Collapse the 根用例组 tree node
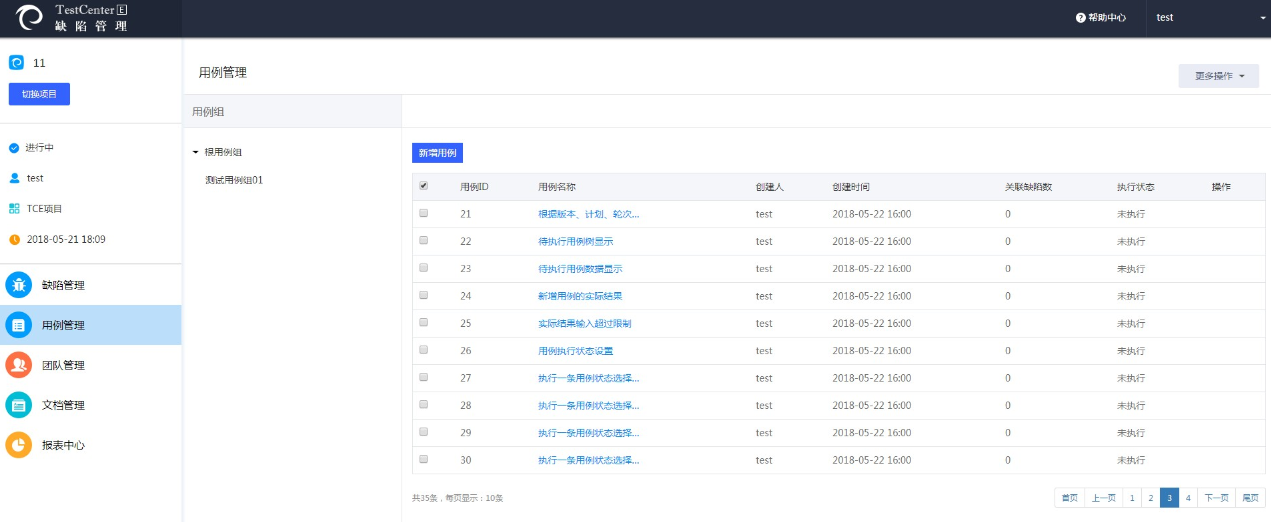1271x522 pixels. tap(195, 153)
